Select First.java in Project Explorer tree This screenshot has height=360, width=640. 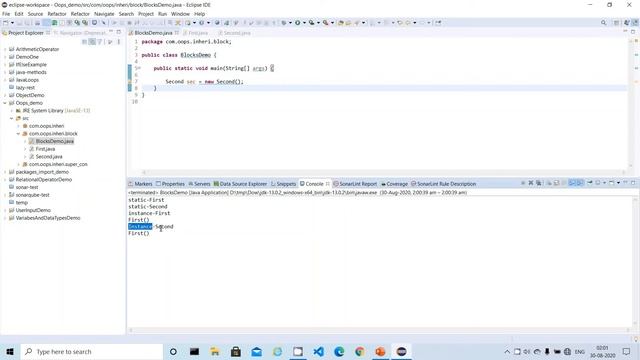click(45, 149)
